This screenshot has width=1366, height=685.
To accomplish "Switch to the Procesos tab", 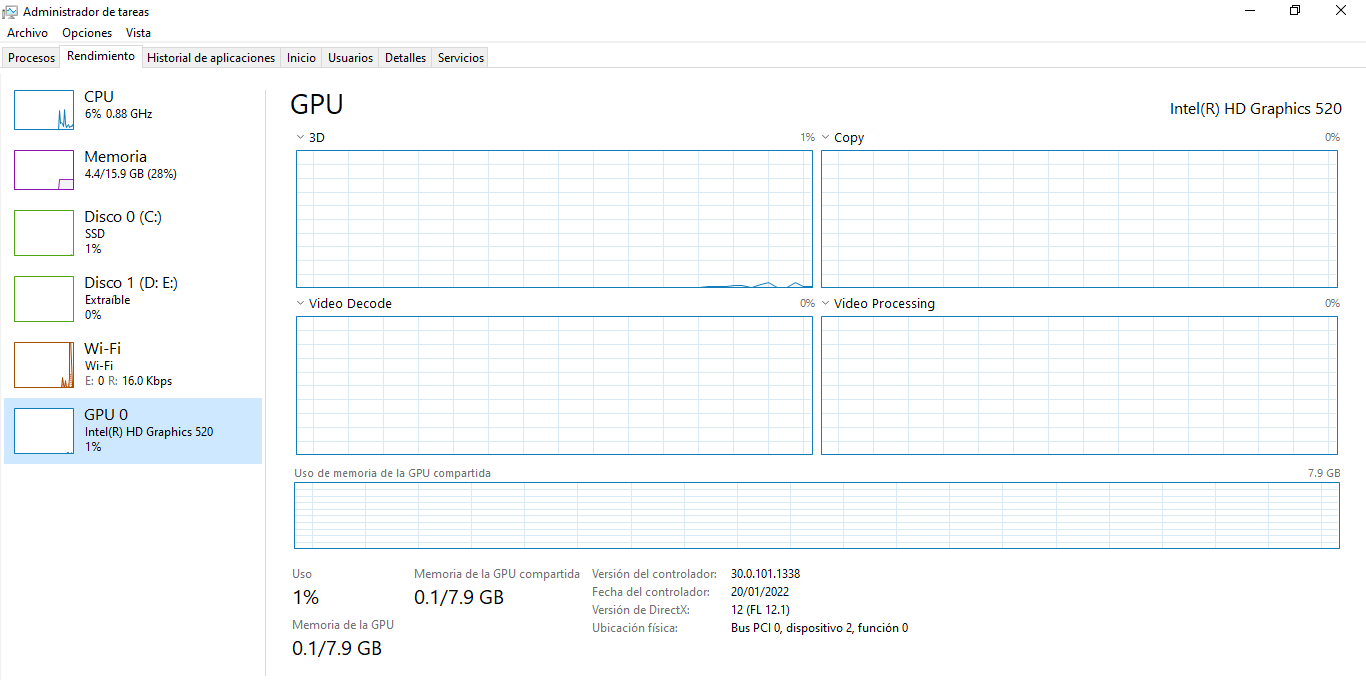I will tap(31, 58).
